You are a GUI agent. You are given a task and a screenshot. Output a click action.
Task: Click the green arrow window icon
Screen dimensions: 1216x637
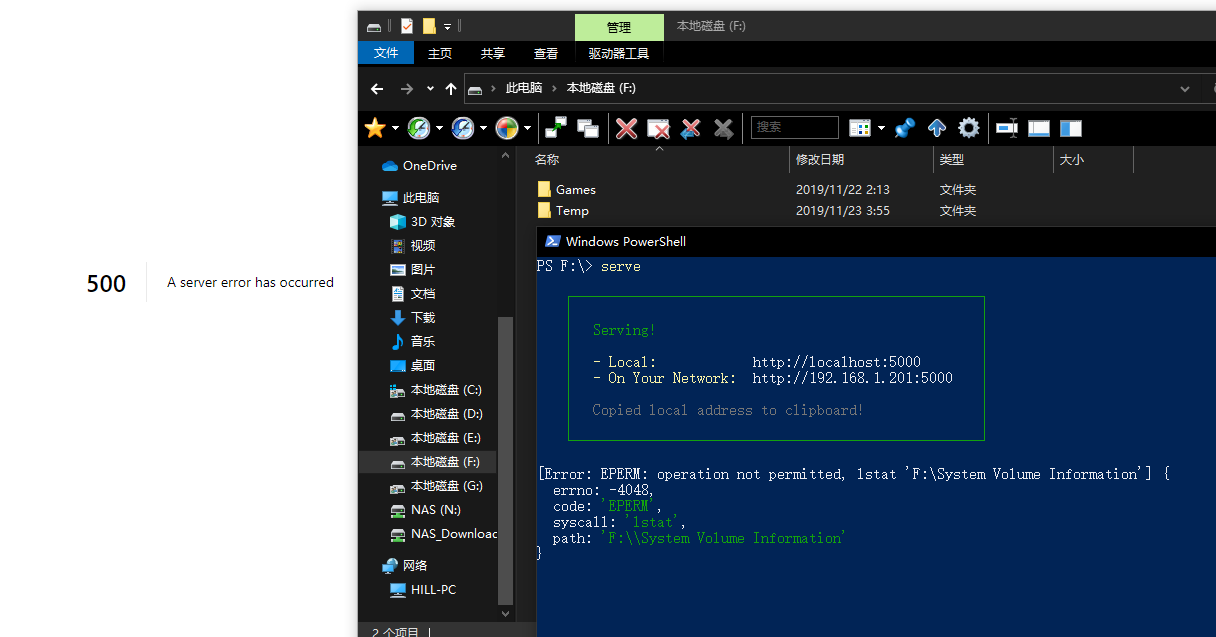tap(555, 128)
